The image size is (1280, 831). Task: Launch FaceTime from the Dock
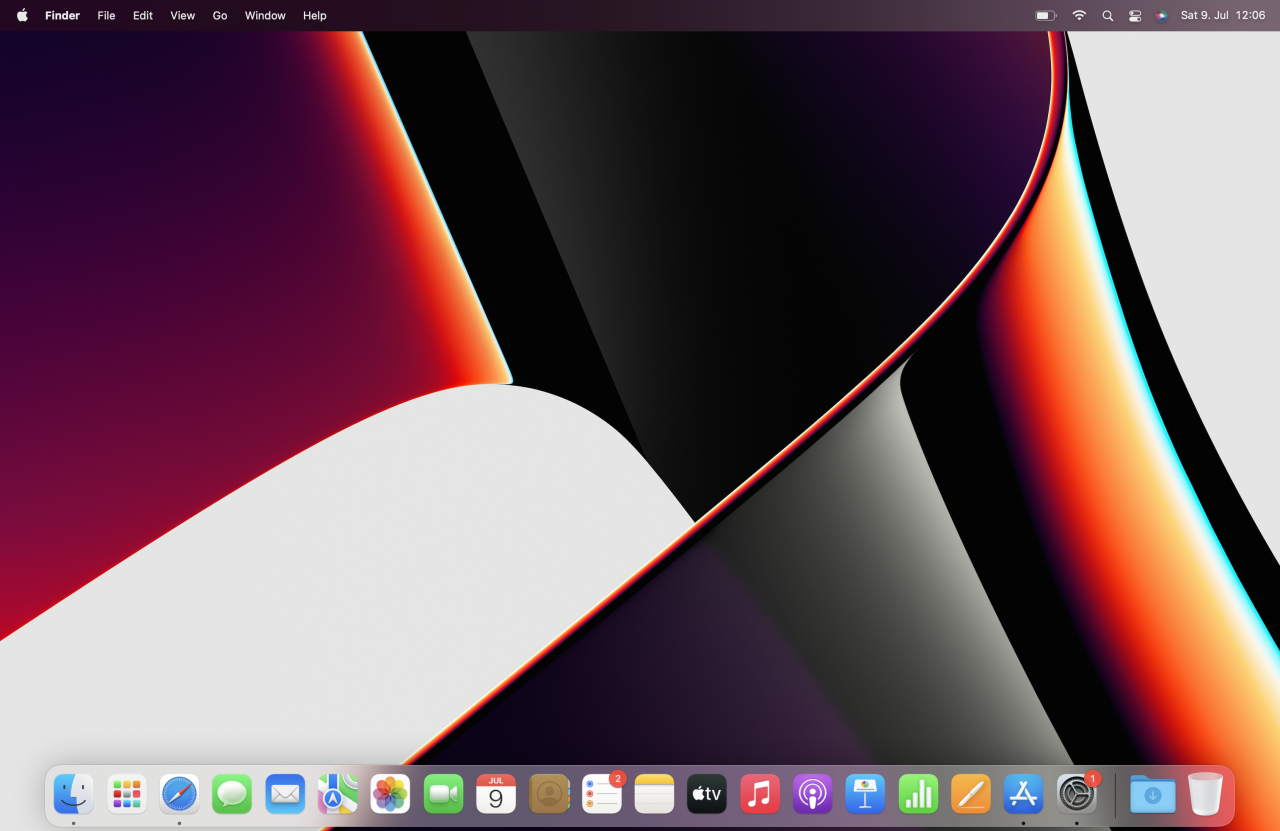[443, 794]
